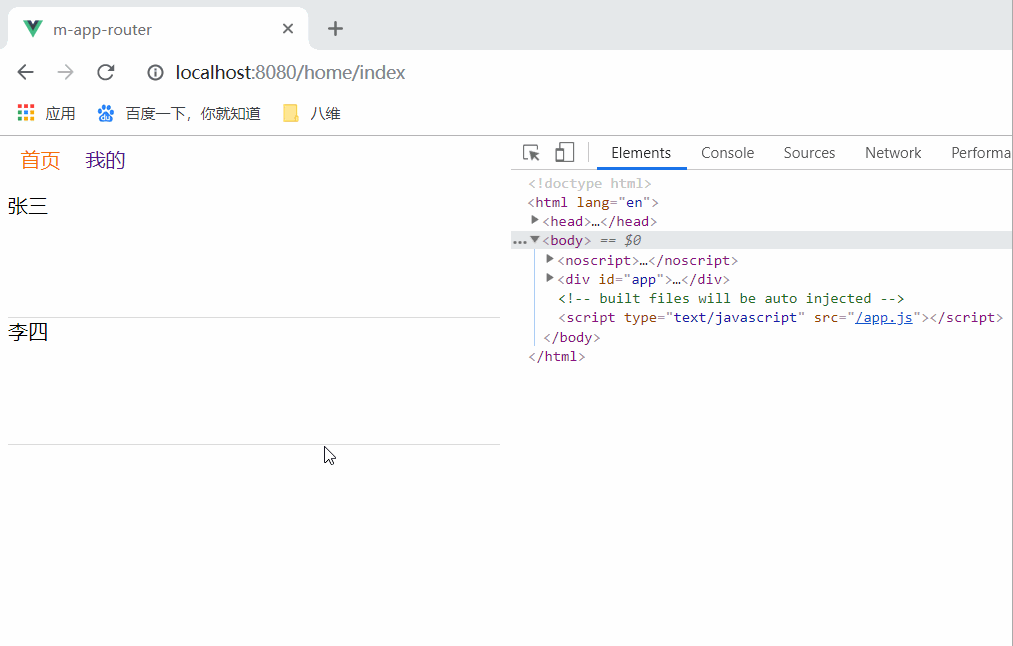This screenshot has height=646, width=1013.
Task: Select the doctype html line
Action: coord(589,183)
